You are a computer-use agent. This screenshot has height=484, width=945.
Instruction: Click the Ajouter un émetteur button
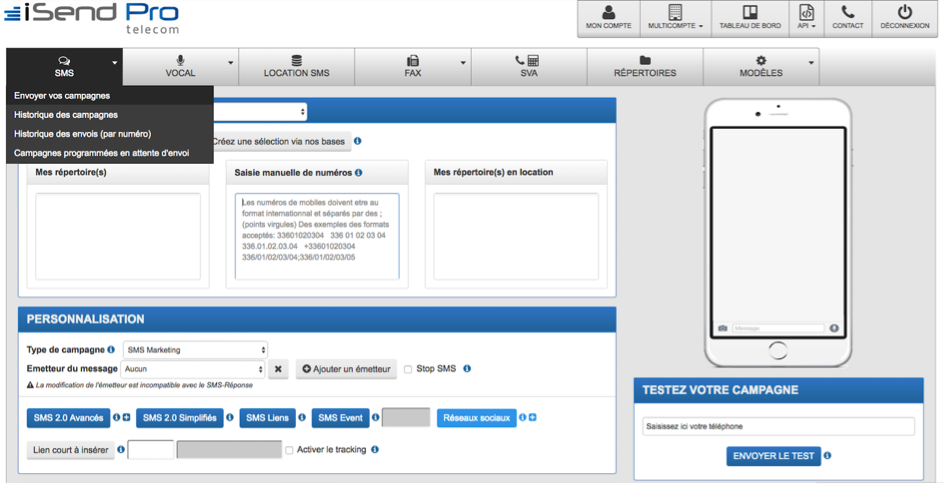point(347,369)
